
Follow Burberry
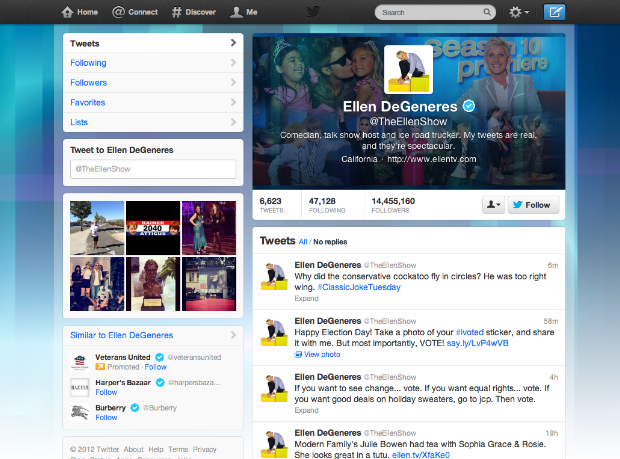point(106,417)
